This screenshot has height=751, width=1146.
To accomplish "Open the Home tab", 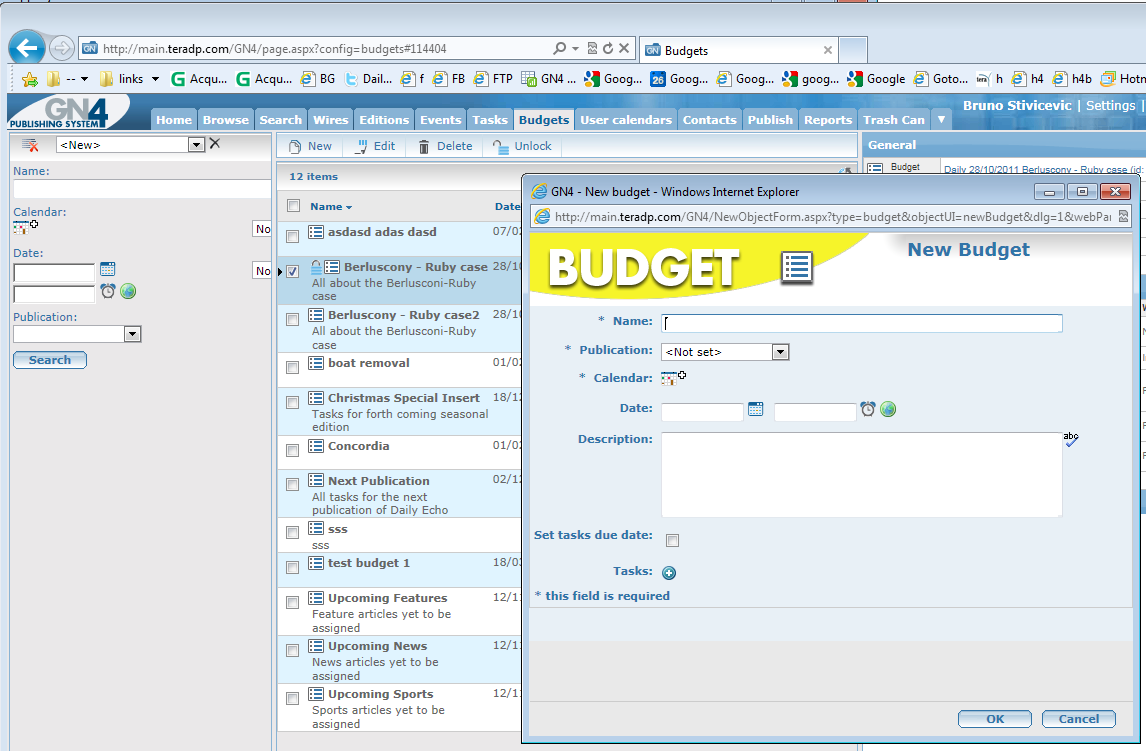I will (x=174, y=120).
